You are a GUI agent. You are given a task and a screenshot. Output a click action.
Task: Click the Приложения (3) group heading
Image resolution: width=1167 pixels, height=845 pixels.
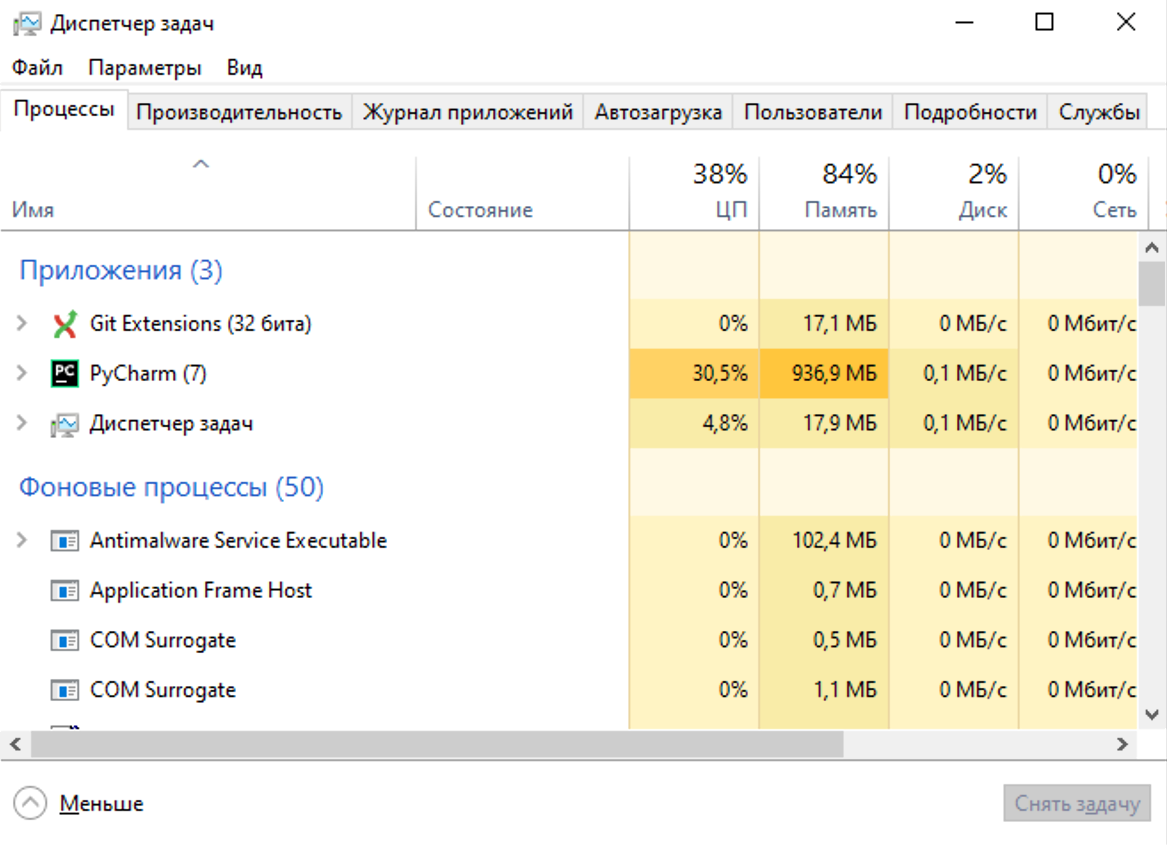coord(121,270)
